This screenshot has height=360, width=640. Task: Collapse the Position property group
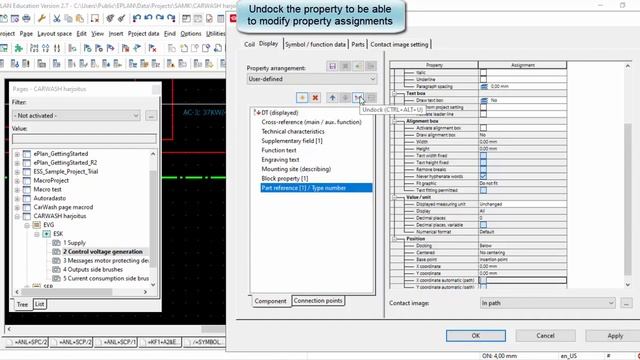pos(395,239)
